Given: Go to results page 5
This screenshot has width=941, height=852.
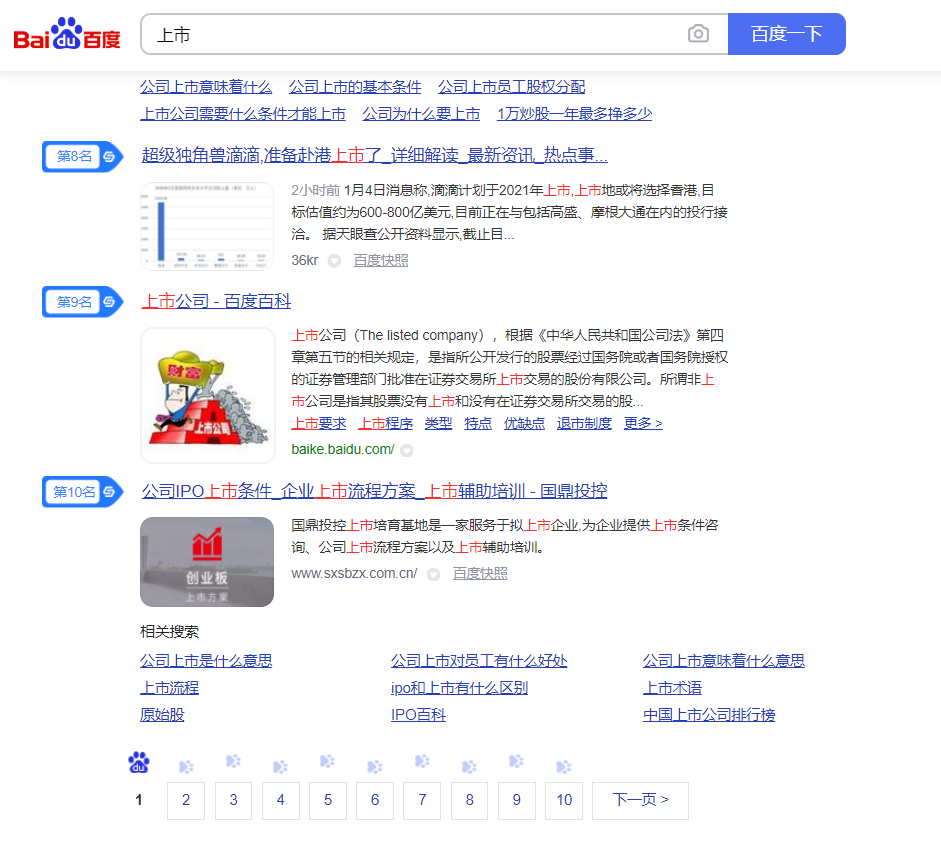Looking at the screenshot, I should [x=328, y=800].
